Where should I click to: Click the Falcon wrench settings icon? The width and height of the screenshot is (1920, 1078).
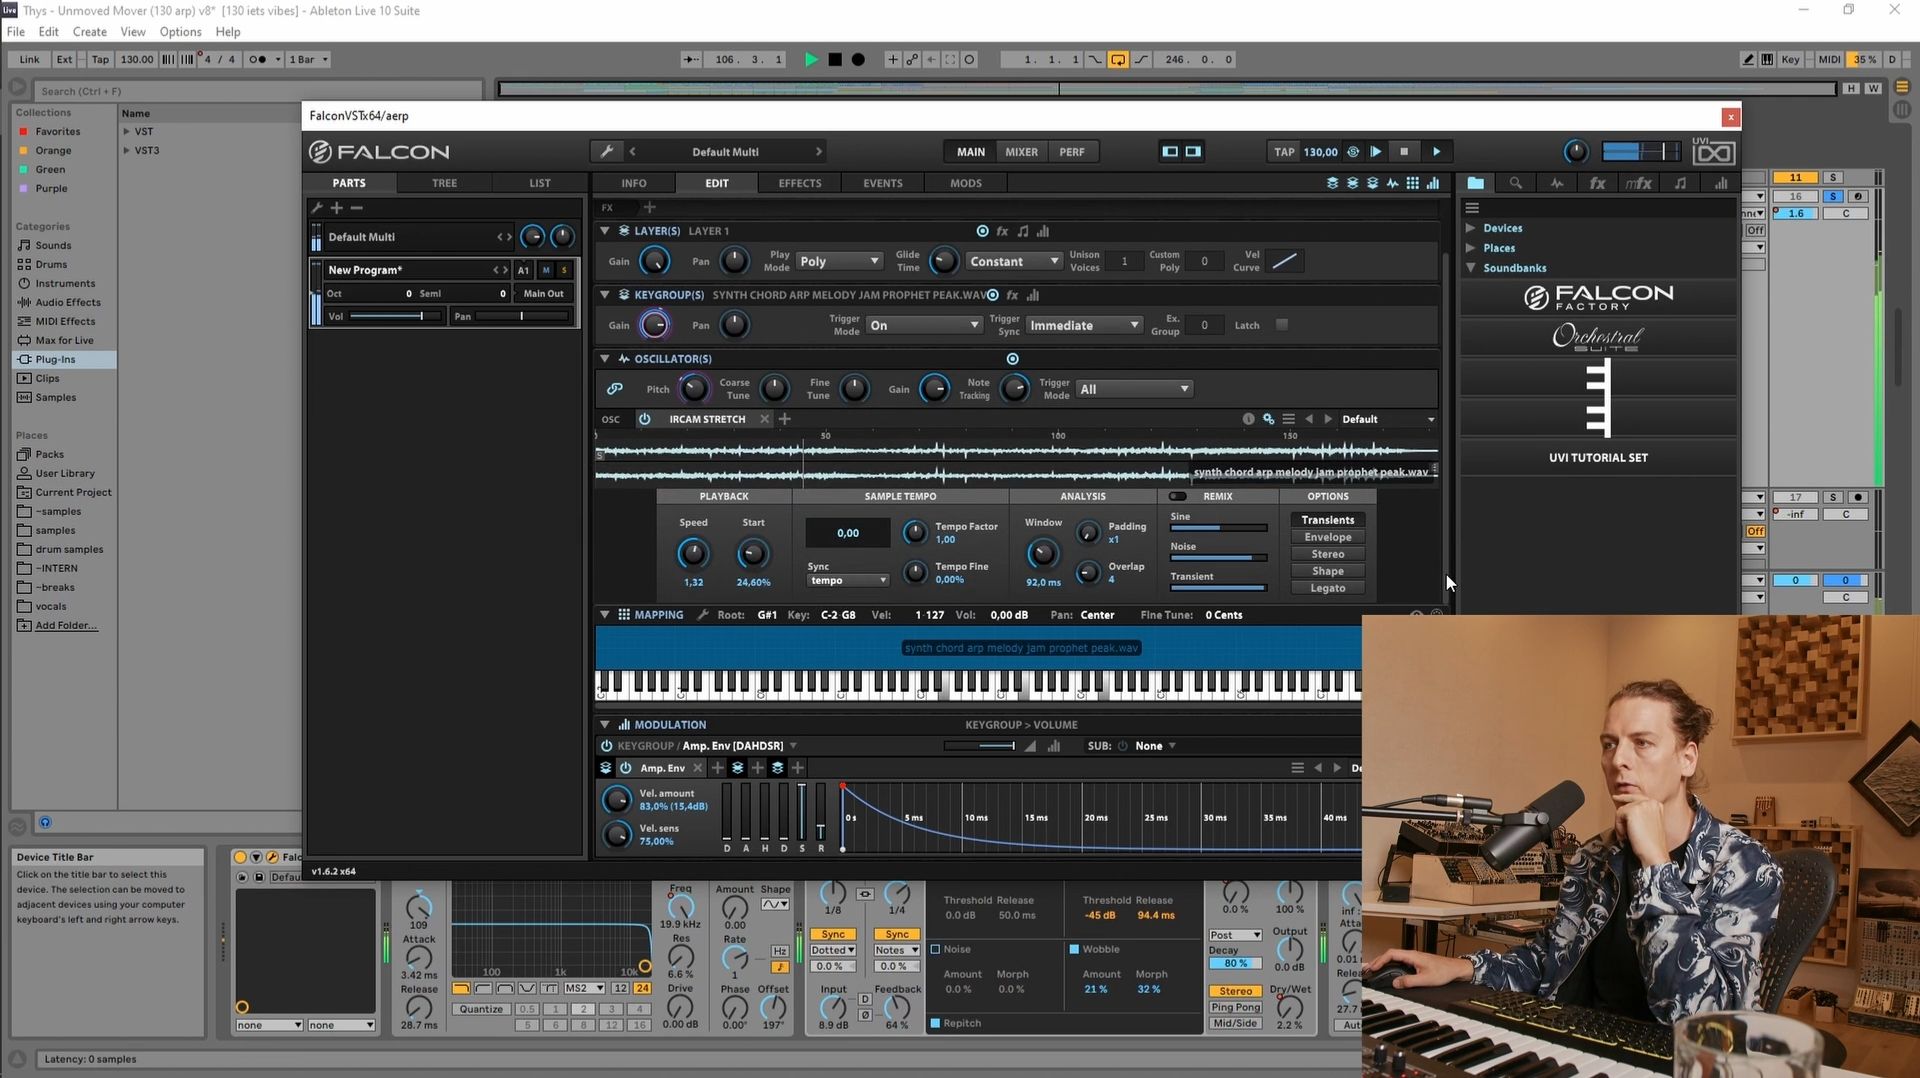point(607,152)
